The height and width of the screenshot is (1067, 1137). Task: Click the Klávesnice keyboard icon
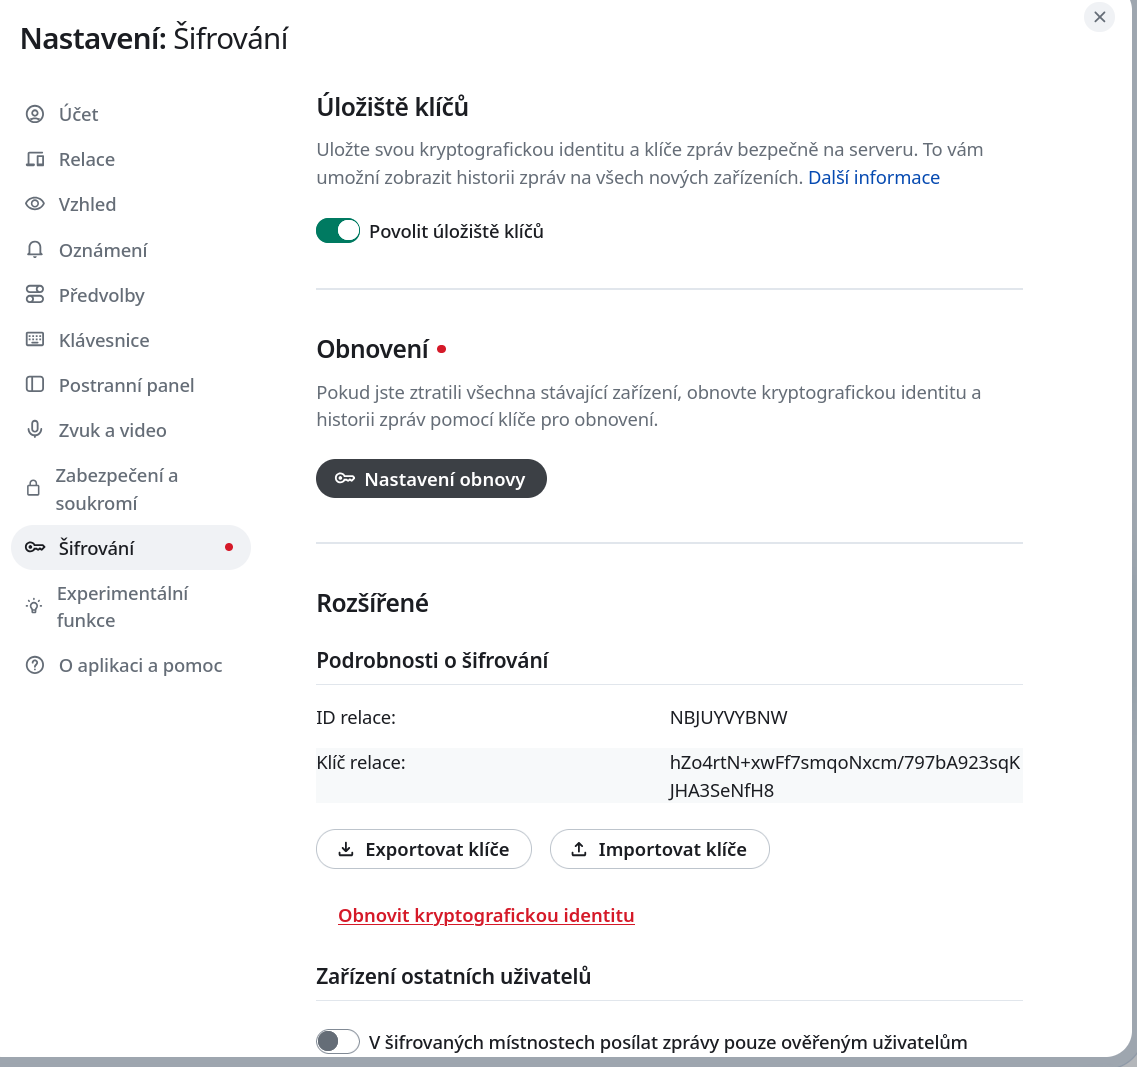[x=35, y=340]
